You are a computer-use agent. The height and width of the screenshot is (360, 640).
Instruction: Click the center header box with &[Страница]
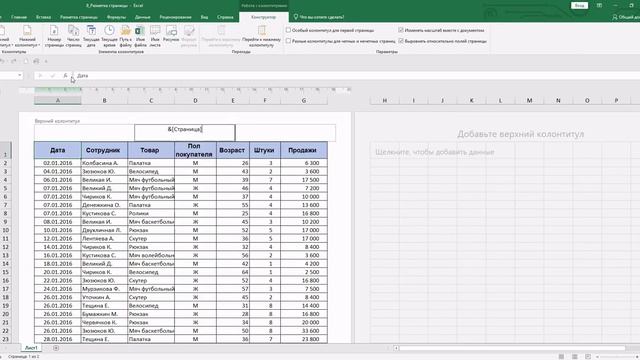click(x=184, y=133)
